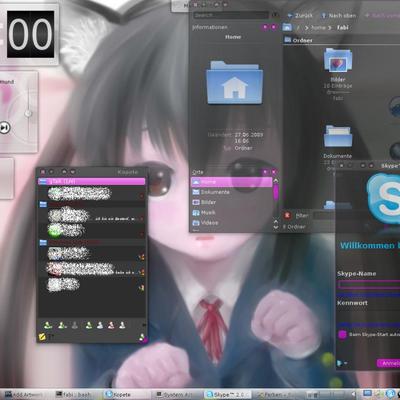400x400 pixels.
Task: Close the Dolphin filter bar with red X
Action: [287, 216]
